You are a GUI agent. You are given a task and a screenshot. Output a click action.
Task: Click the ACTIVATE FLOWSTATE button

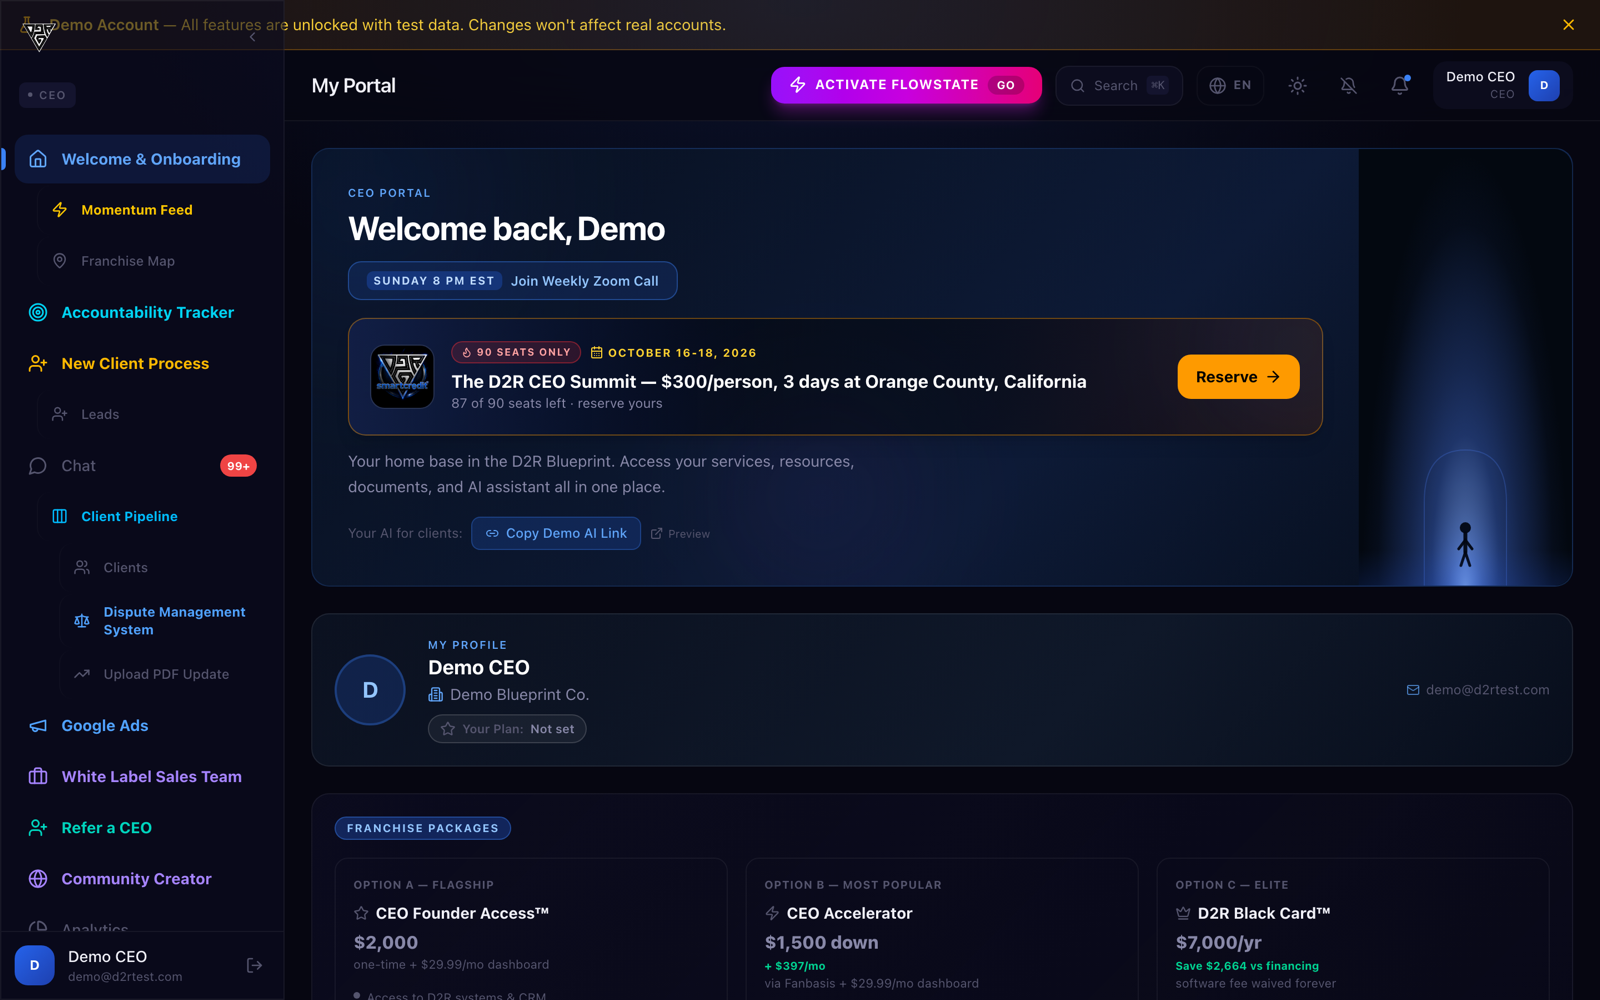click(906, 85)
